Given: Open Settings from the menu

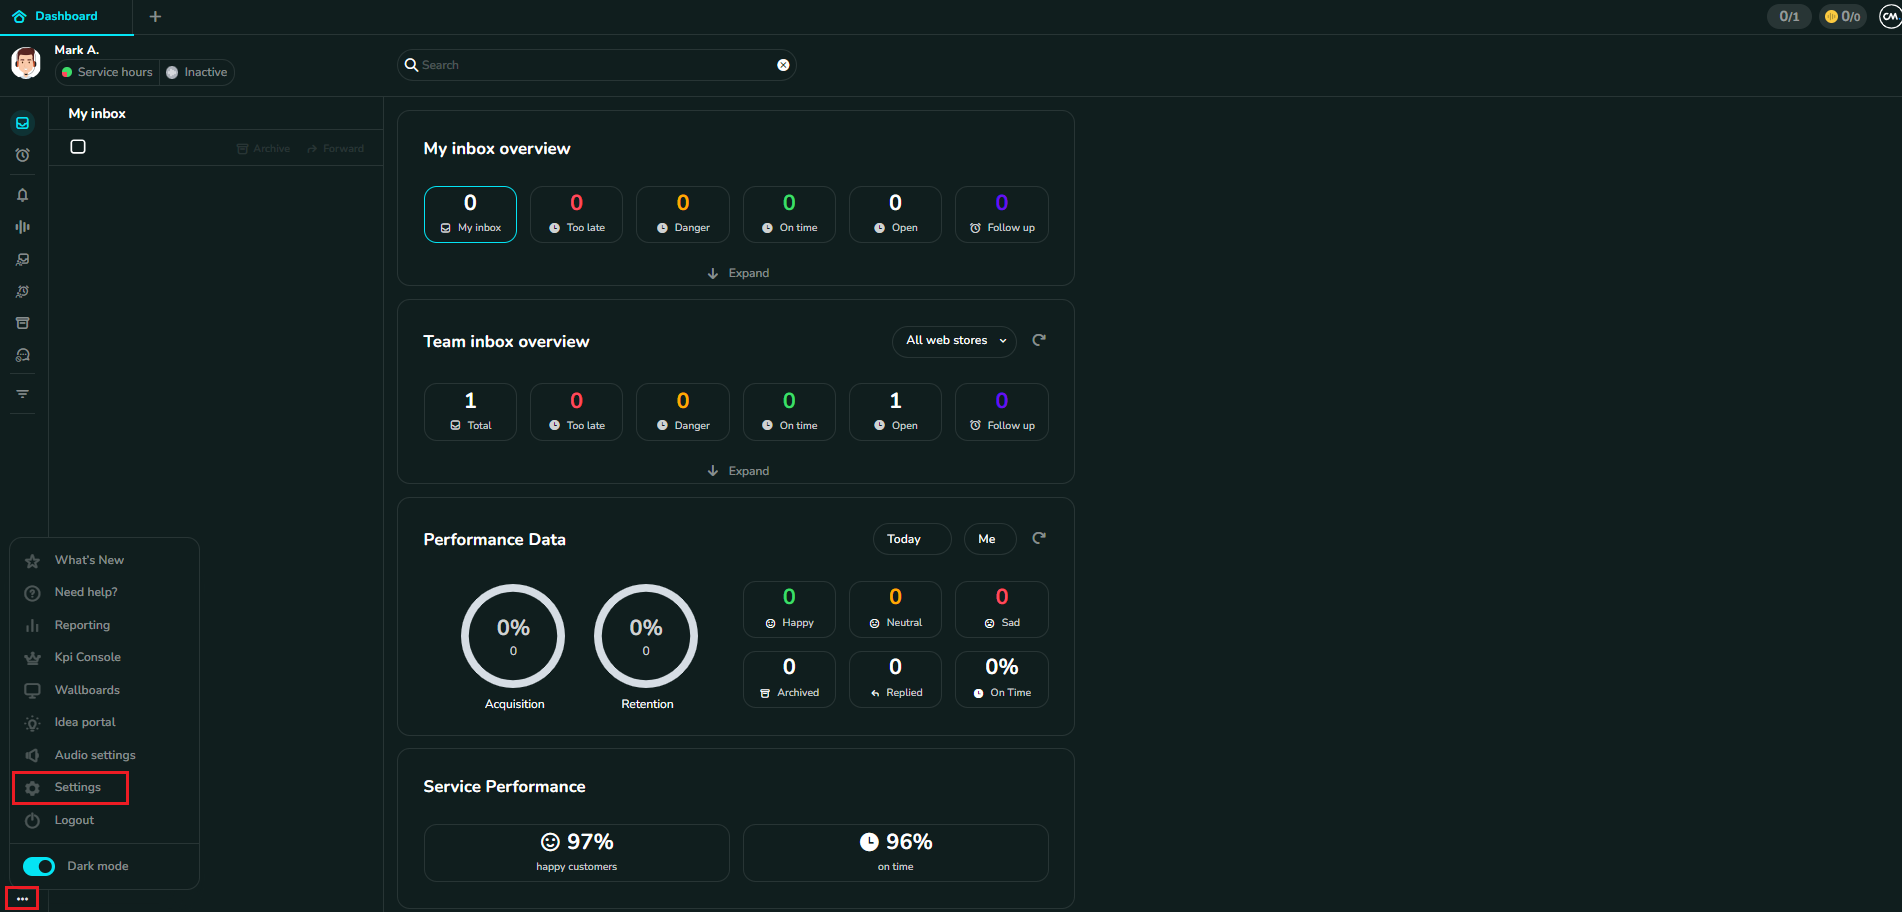Looking at the screenshot, I should point(77,788).
